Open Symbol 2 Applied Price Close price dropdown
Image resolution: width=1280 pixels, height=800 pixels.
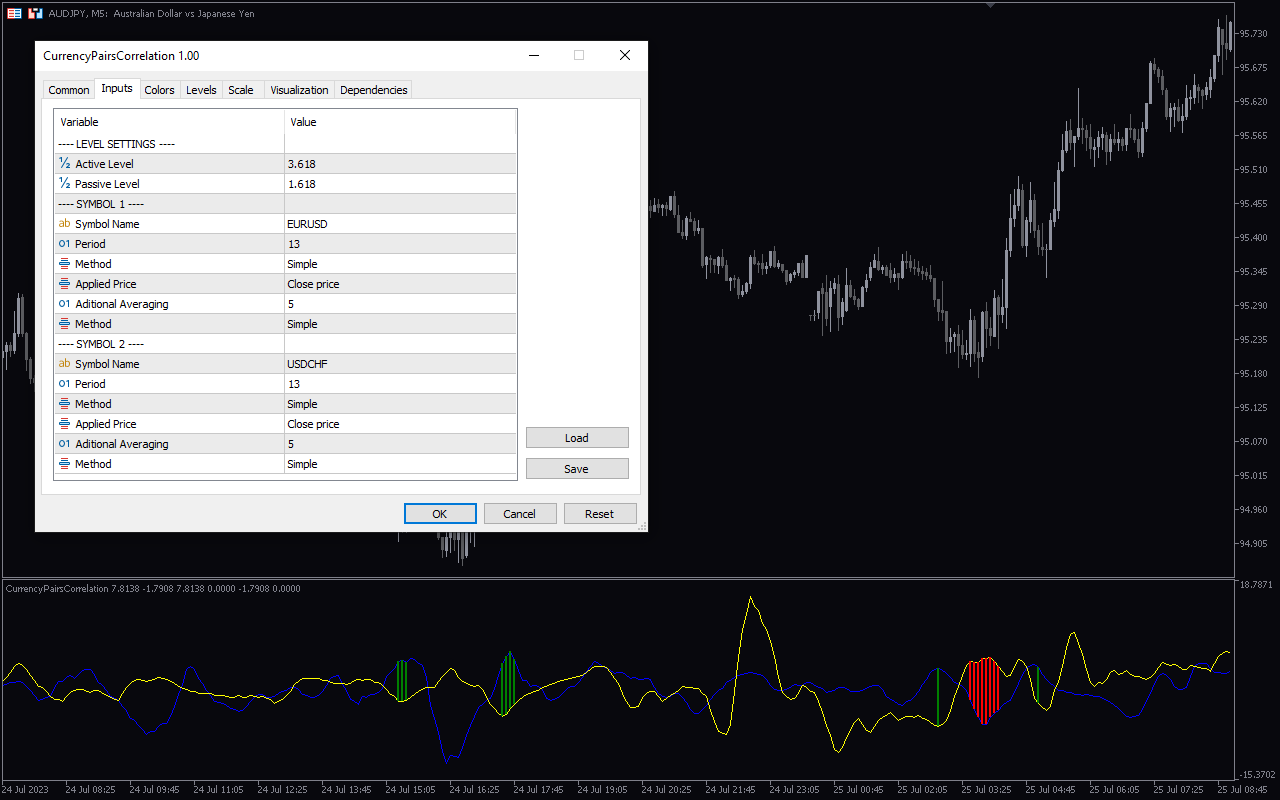(400, 424)
